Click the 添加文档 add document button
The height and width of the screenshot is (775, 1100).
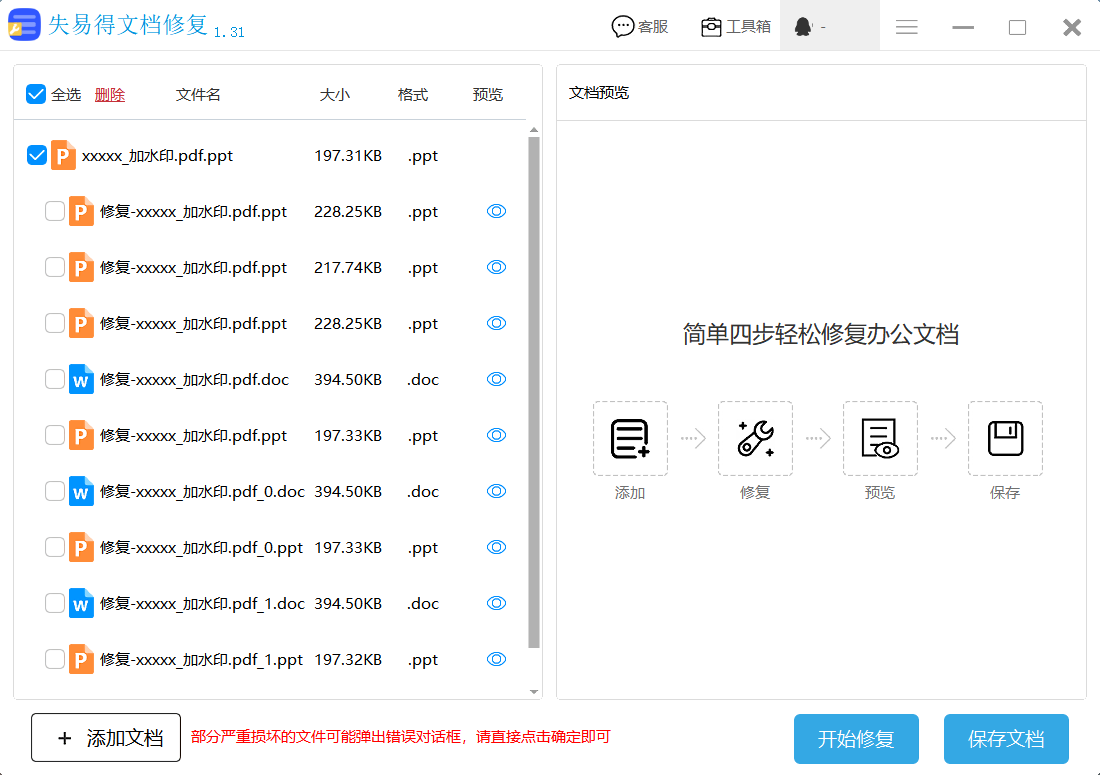[x=106, y=737]
